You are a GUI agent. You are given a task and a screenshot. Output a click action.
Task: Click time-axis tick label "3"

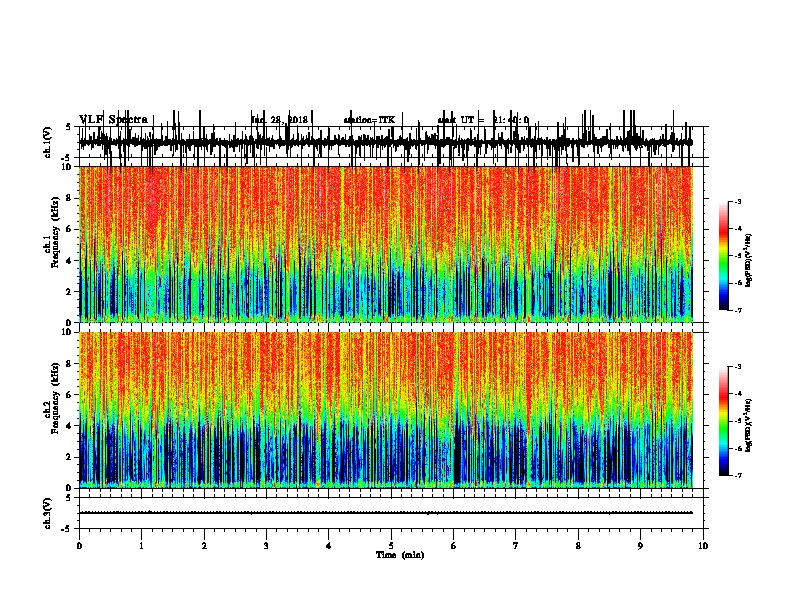(266, 546)
